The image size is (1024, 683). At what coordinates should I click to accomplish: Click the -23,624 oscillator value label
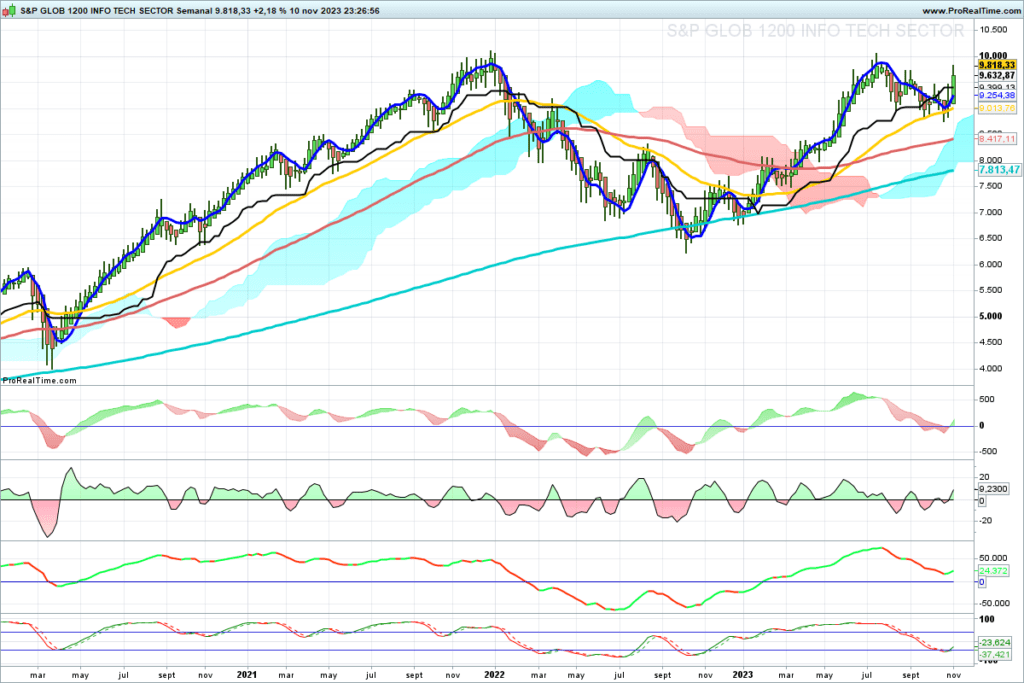click(x=995, y=643)
